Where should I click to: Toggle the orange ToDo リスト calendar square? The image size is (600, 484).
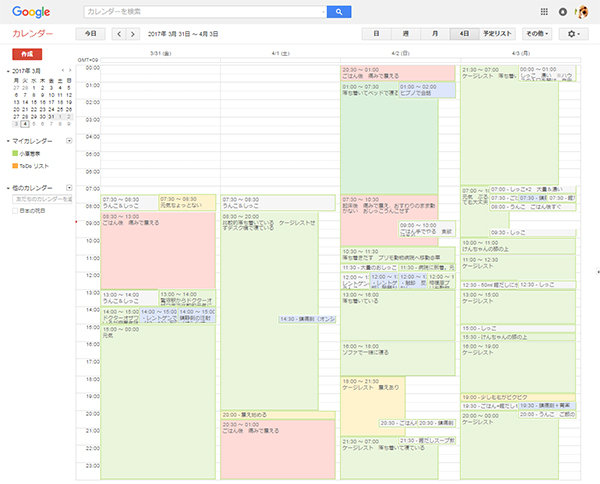coord(15,166)
